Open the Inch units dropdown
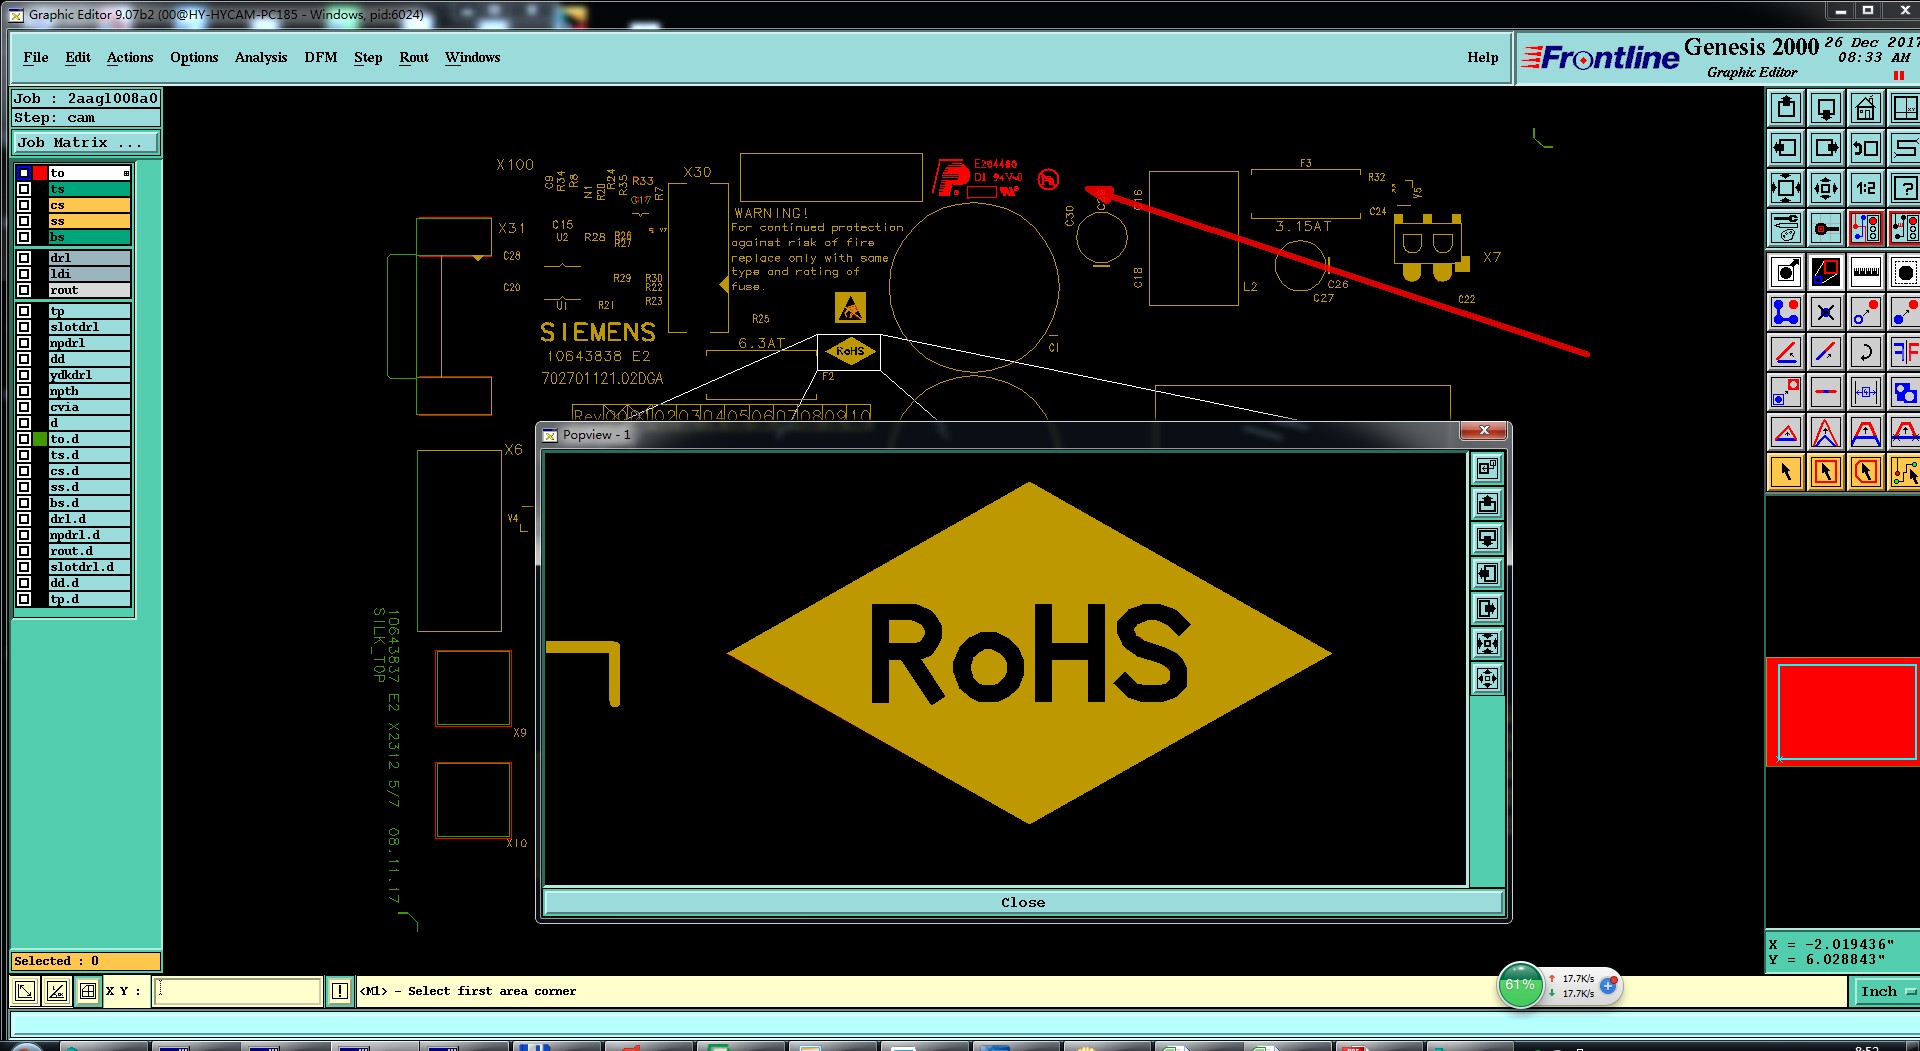 (1886, 991)
